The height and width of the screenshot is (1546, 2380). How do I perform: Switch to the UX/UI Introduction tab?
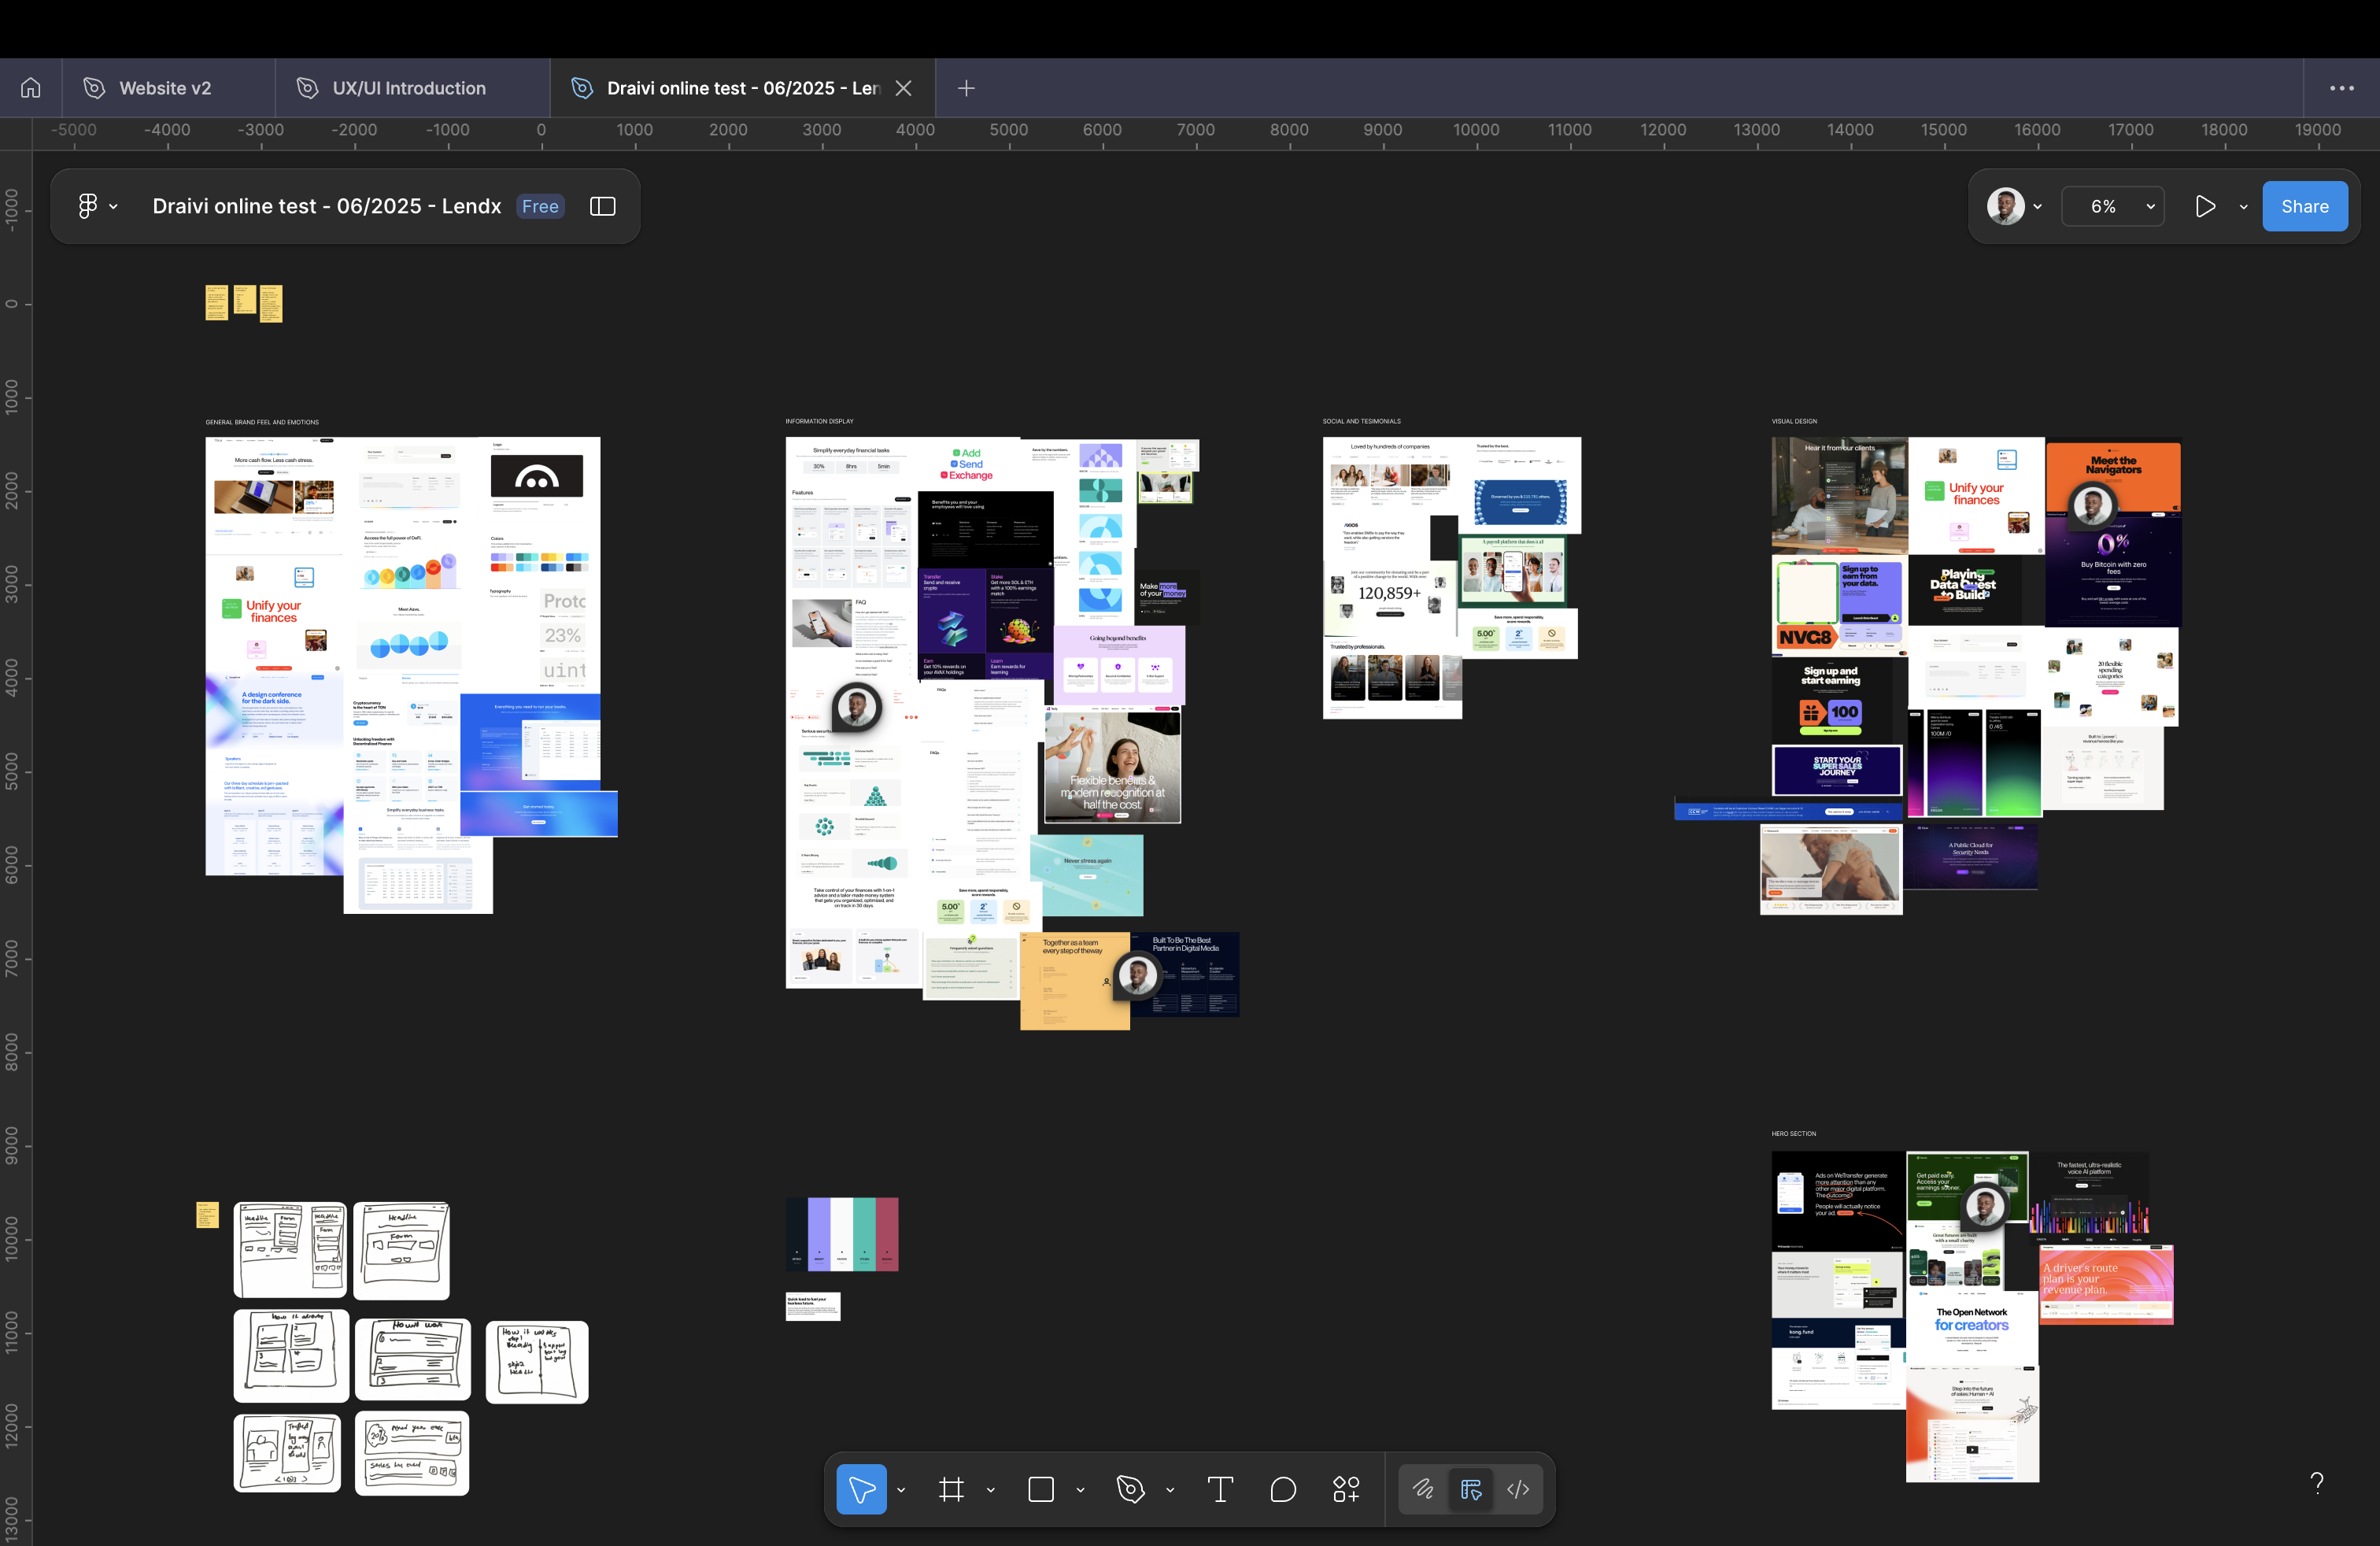[409, 87]
